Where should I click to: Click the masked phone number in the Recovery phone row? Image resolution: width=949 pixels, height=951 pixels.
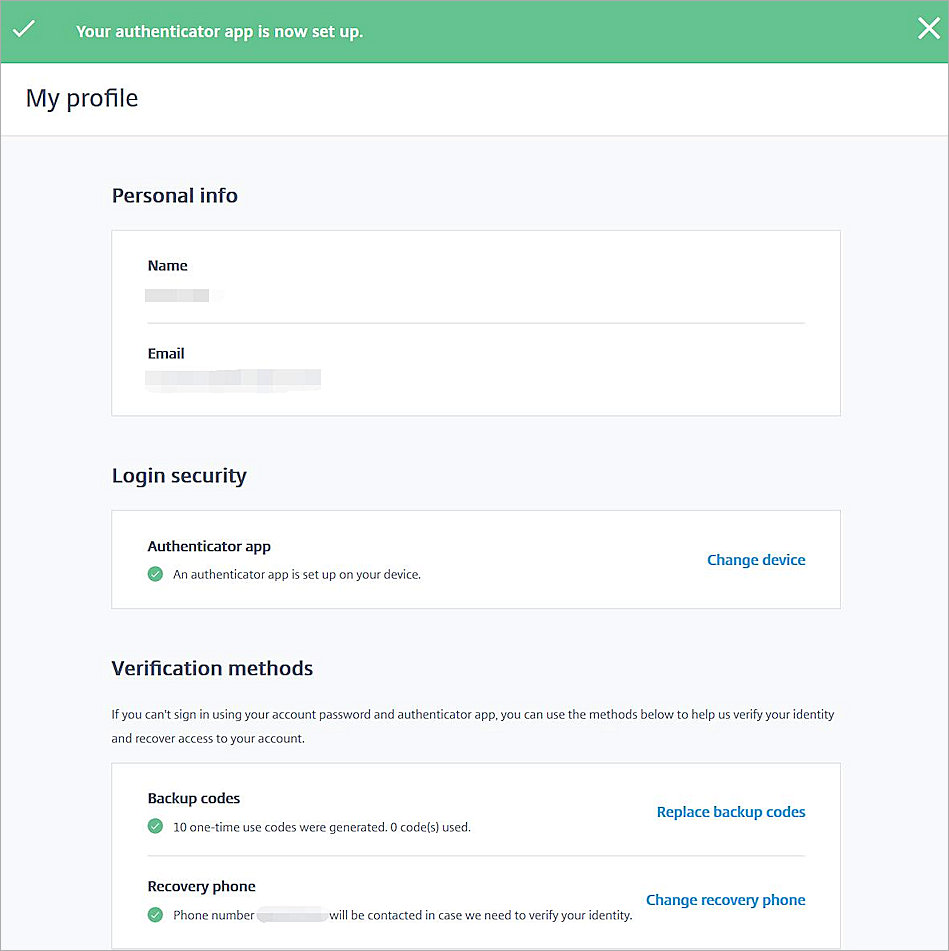coord(295,914)
